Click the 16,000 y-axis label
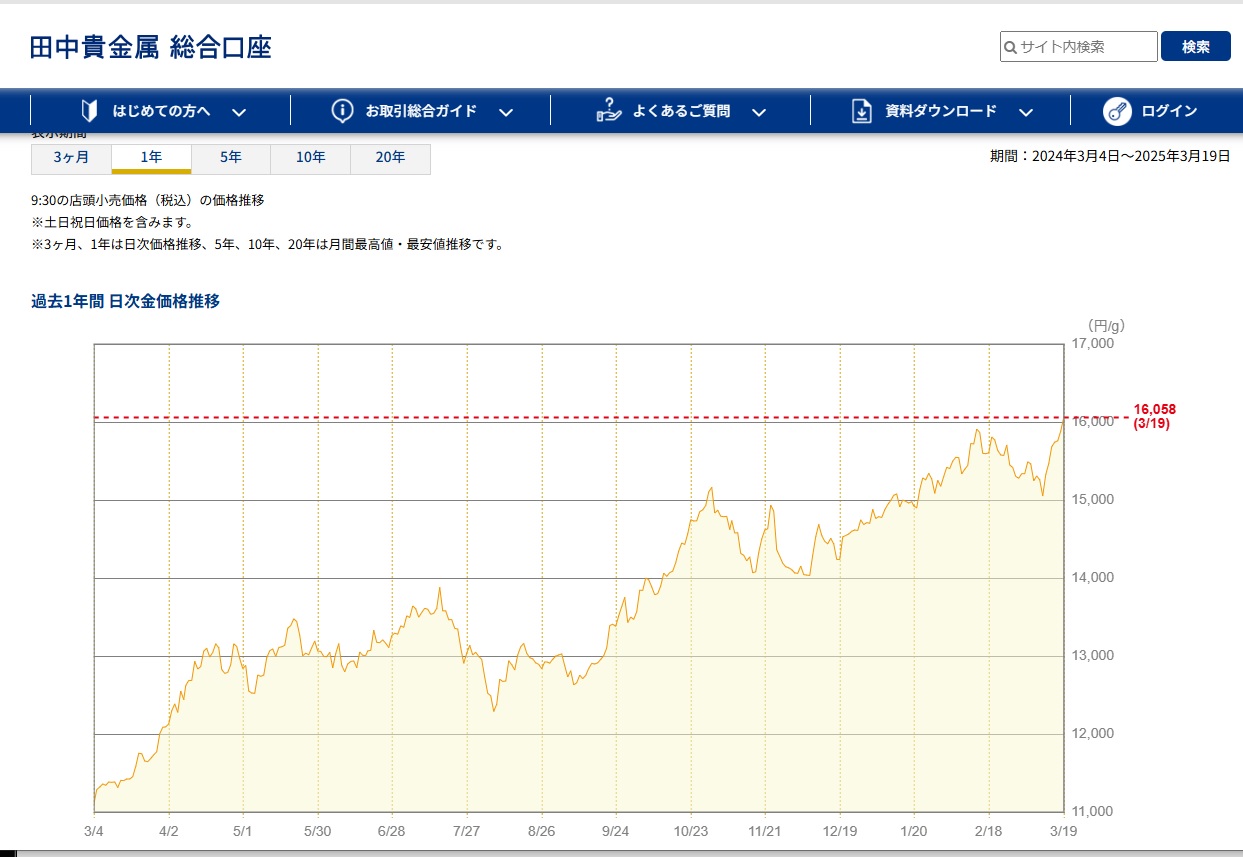 [x=1092, y=422]
